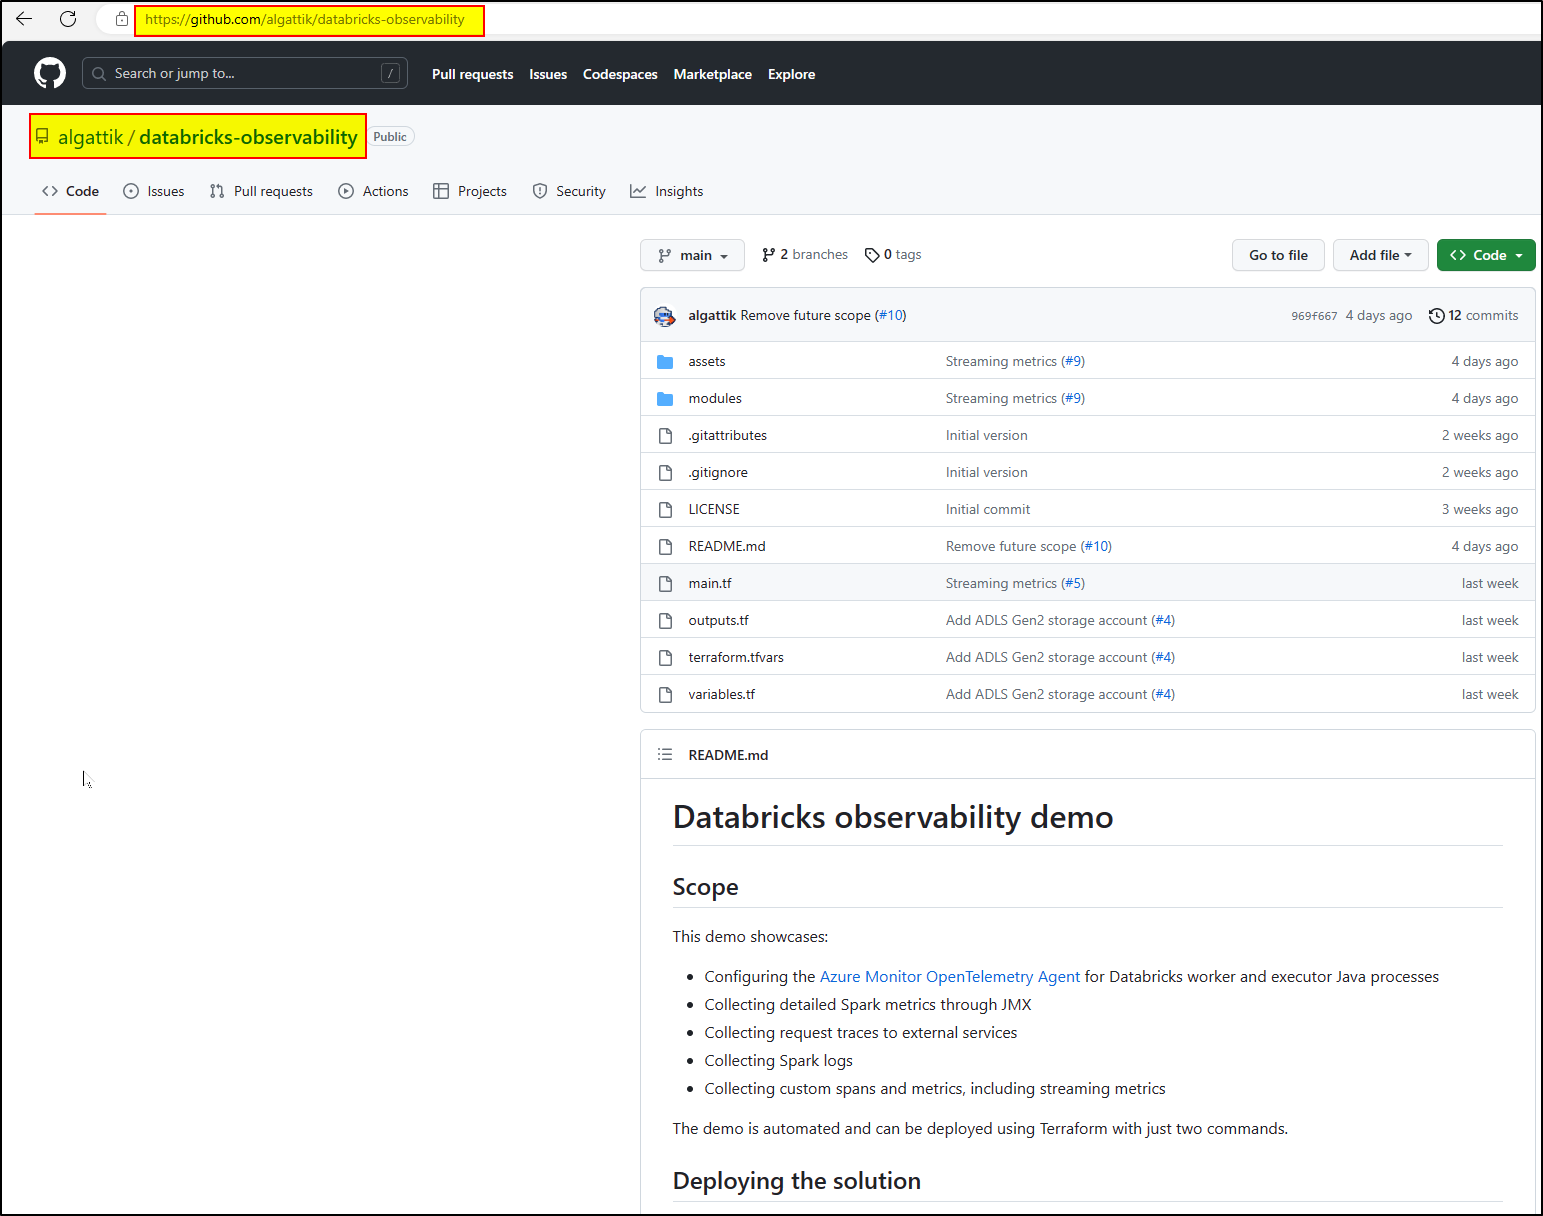Focus the Search or jump to field

click(x=245, y=73)
